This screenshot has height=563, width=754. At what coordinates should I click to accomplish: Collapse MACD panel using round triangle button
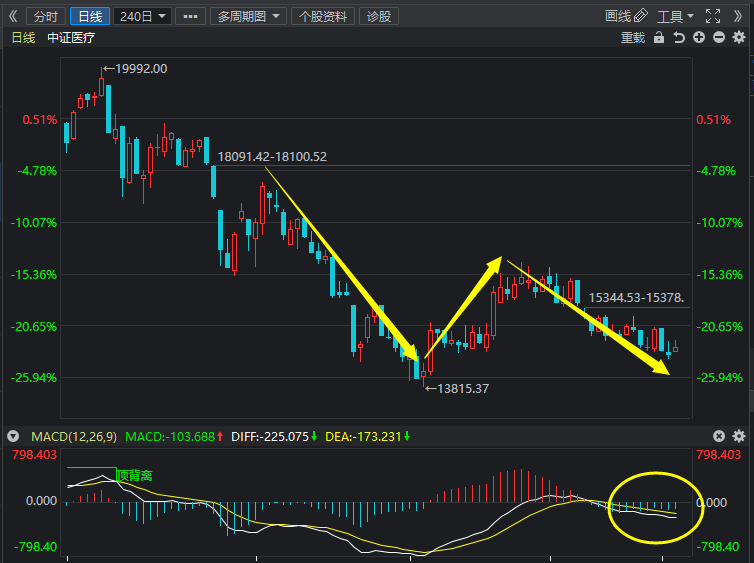(x=13, y=437)
